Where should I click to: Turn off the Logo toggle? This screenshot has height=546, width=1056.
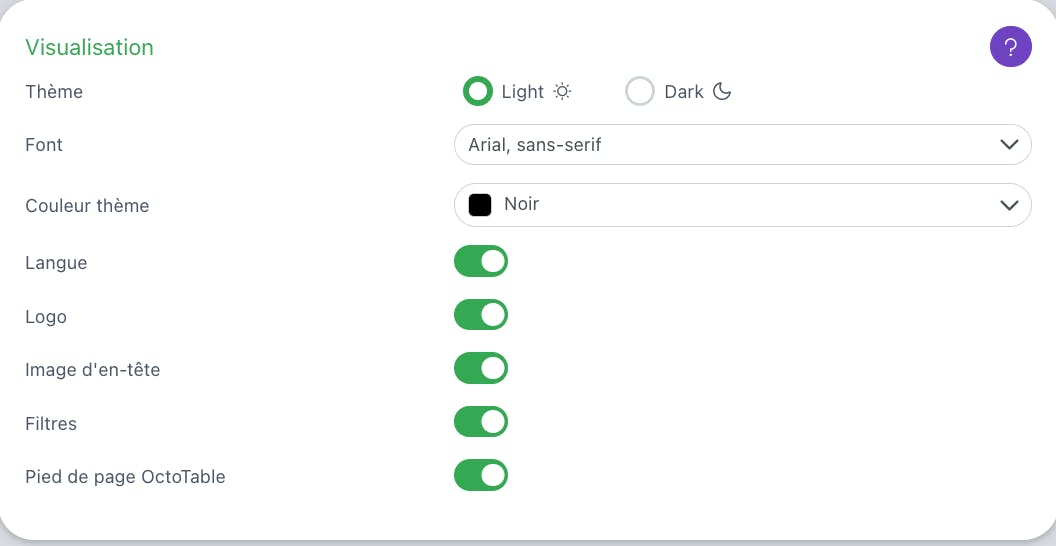click(481, 316)
